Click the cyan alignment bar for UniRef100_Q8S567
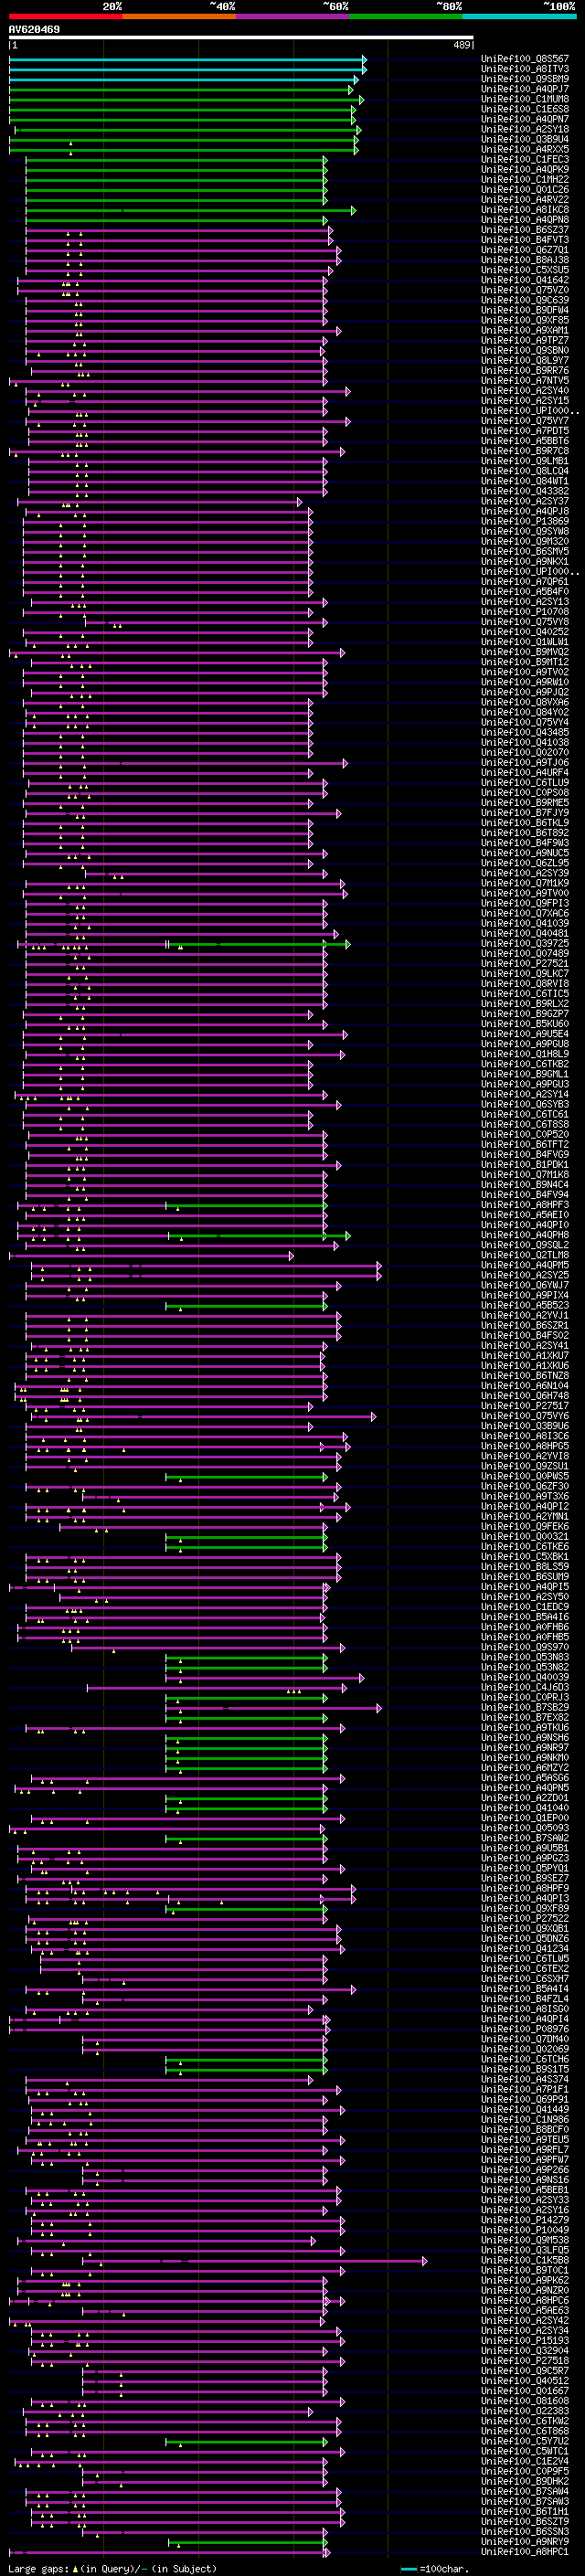Image resolution: width=585 pixels, height=2576 pixels. pos(187,59)
